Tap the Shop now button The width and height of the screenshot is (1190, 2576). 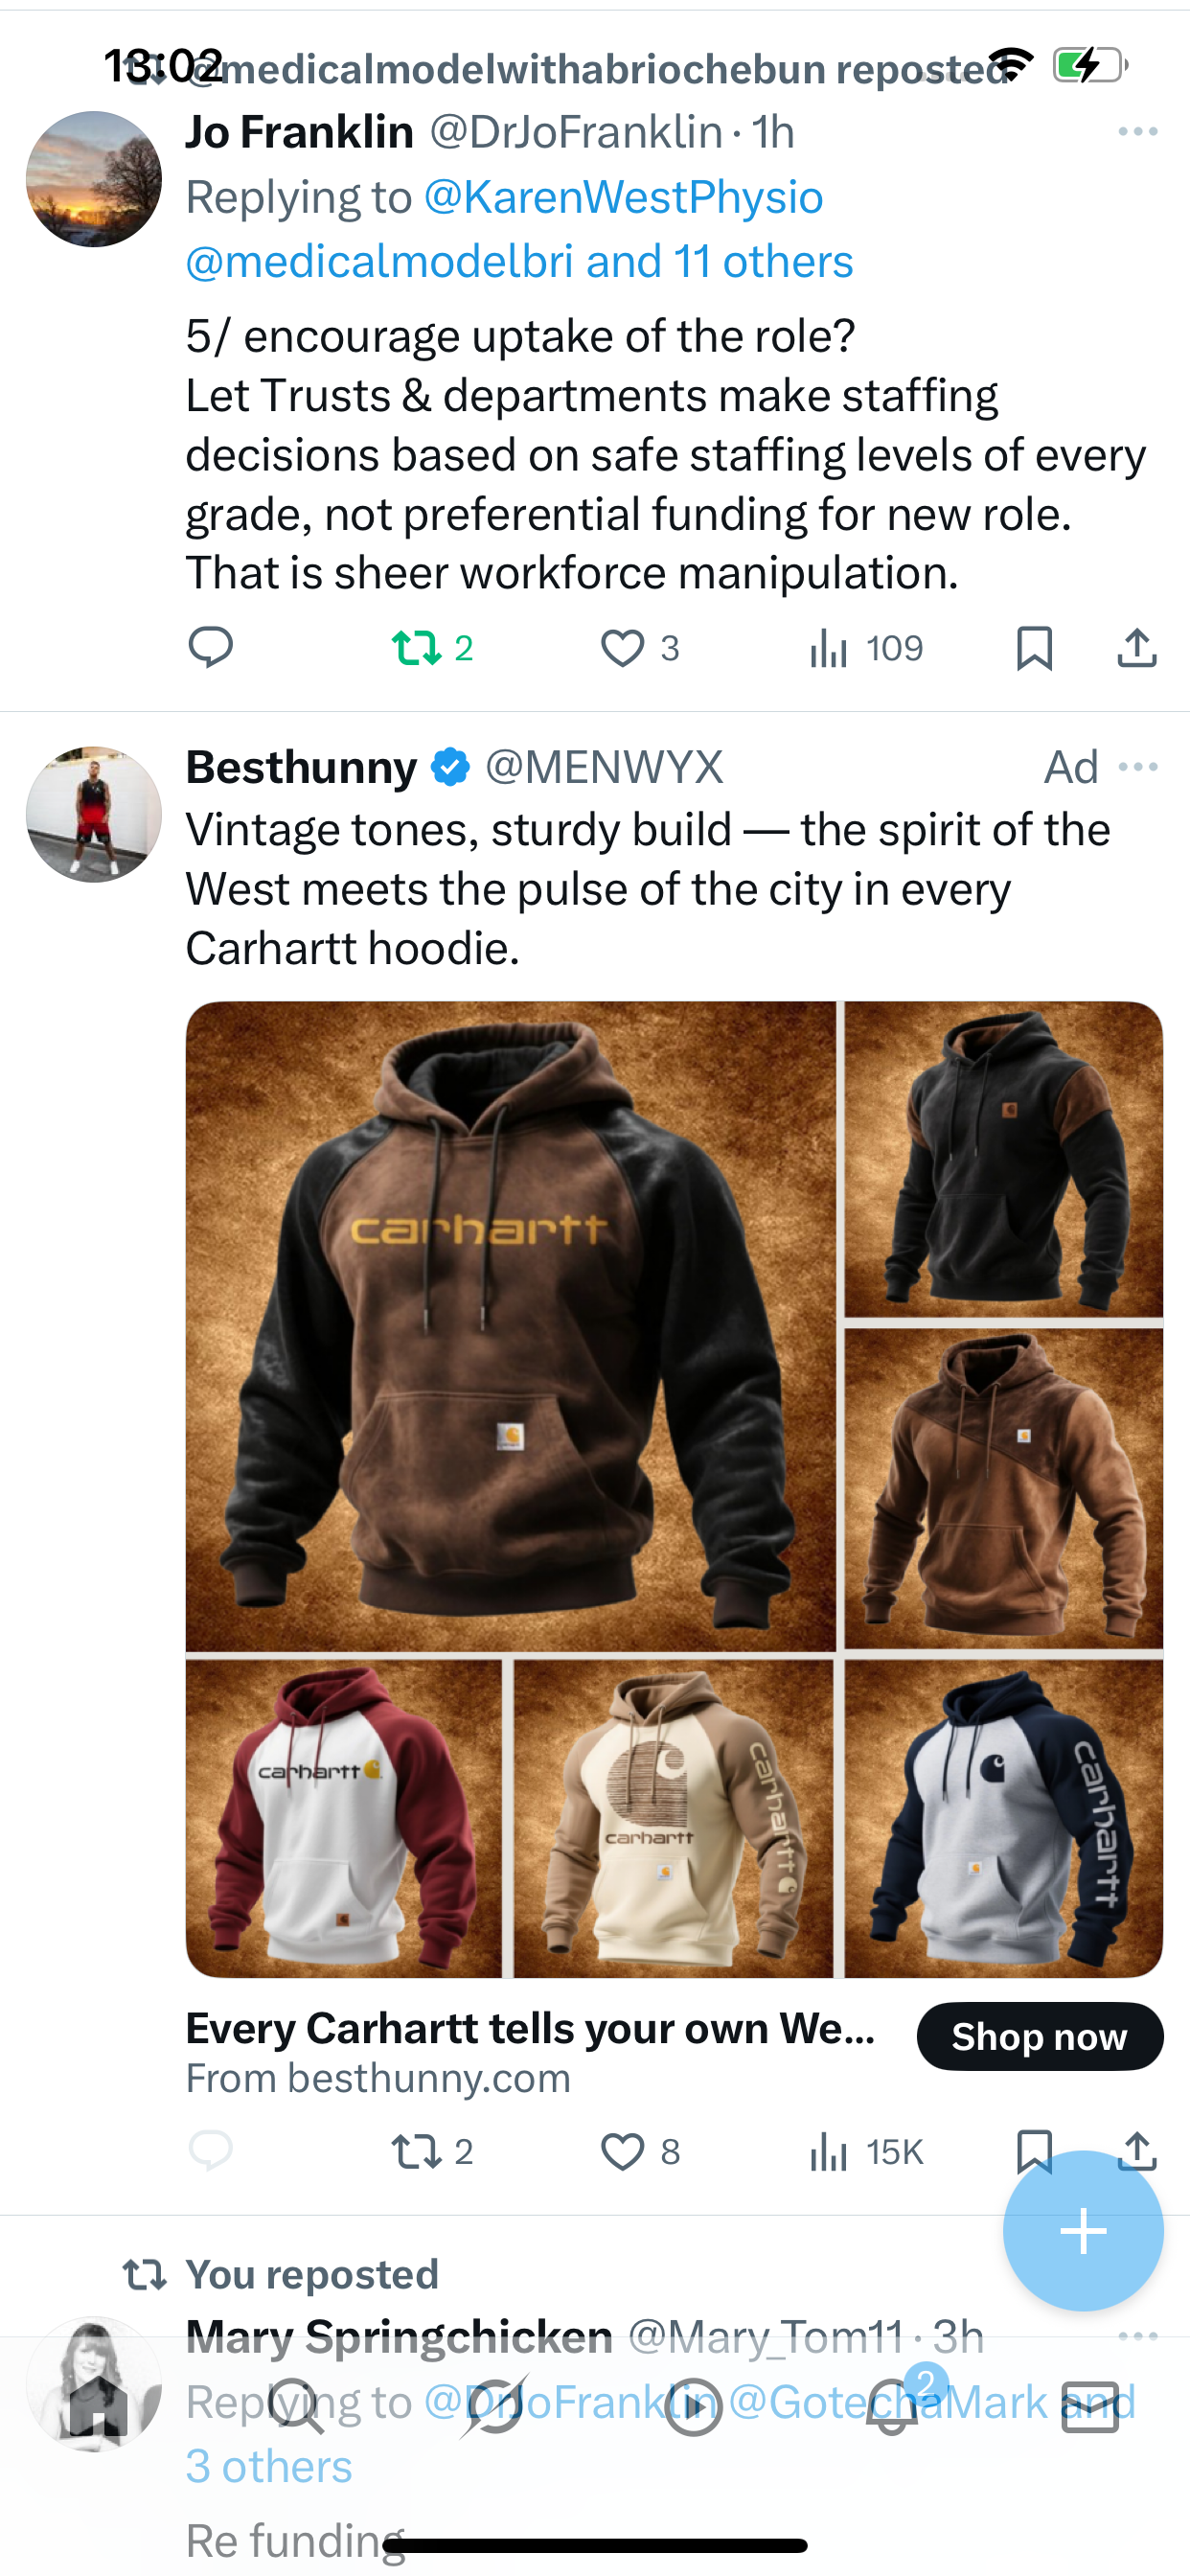tap(1040, 2036)
